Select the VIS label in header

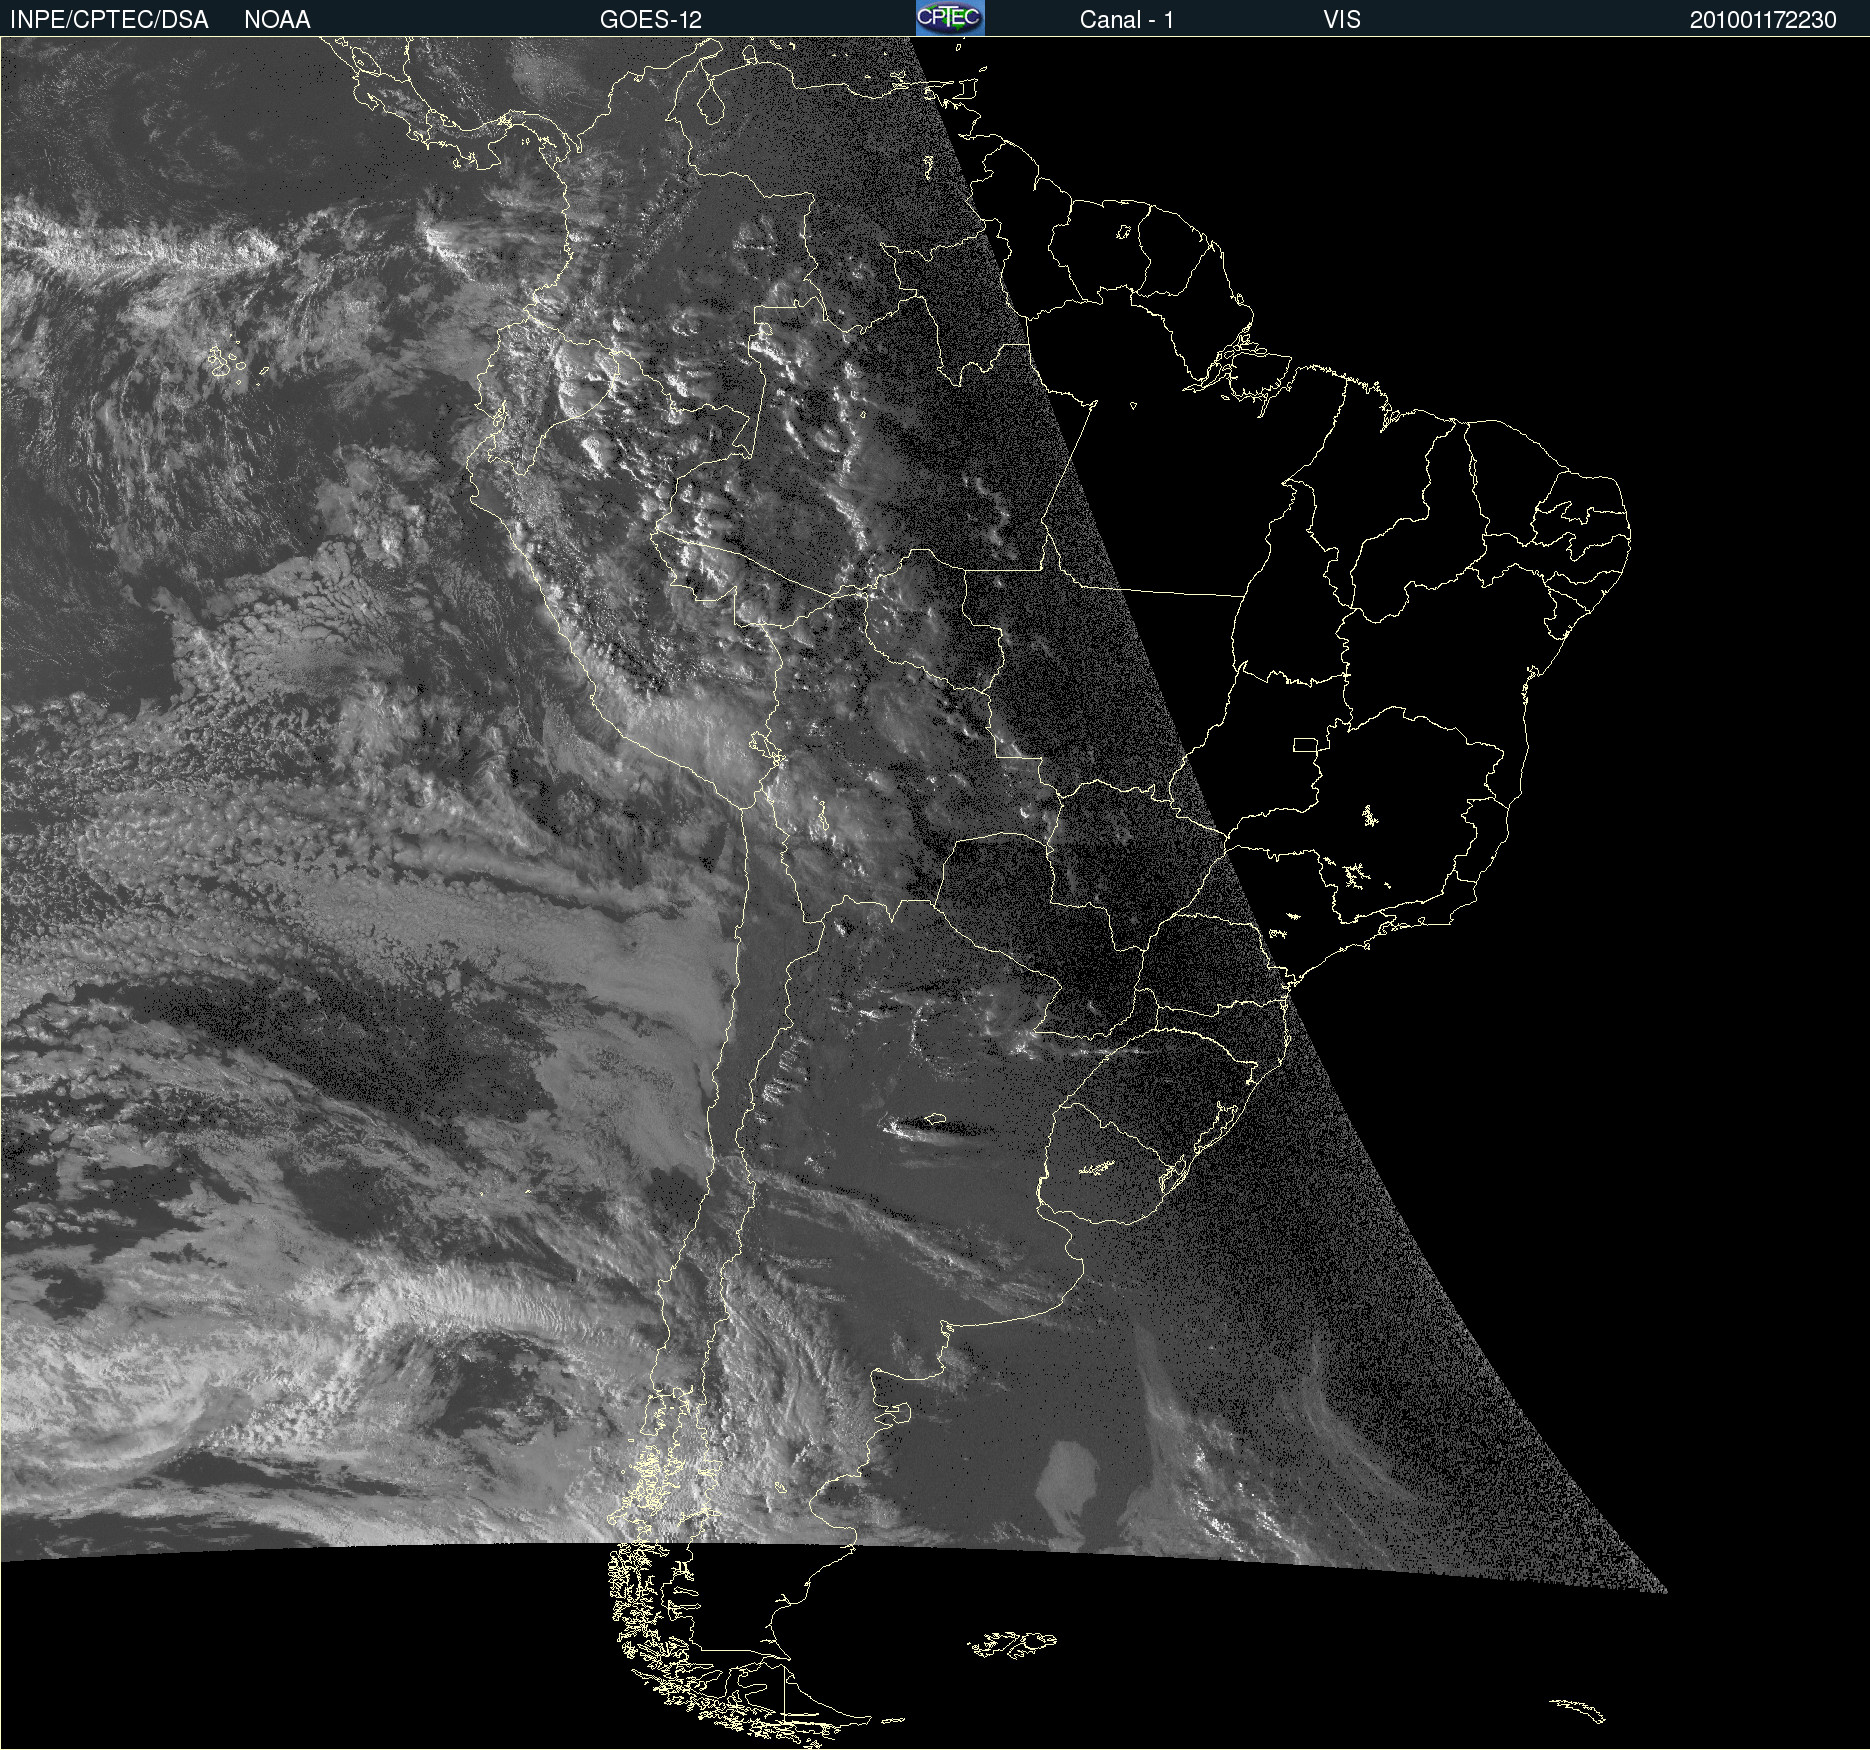(1342, 20)
